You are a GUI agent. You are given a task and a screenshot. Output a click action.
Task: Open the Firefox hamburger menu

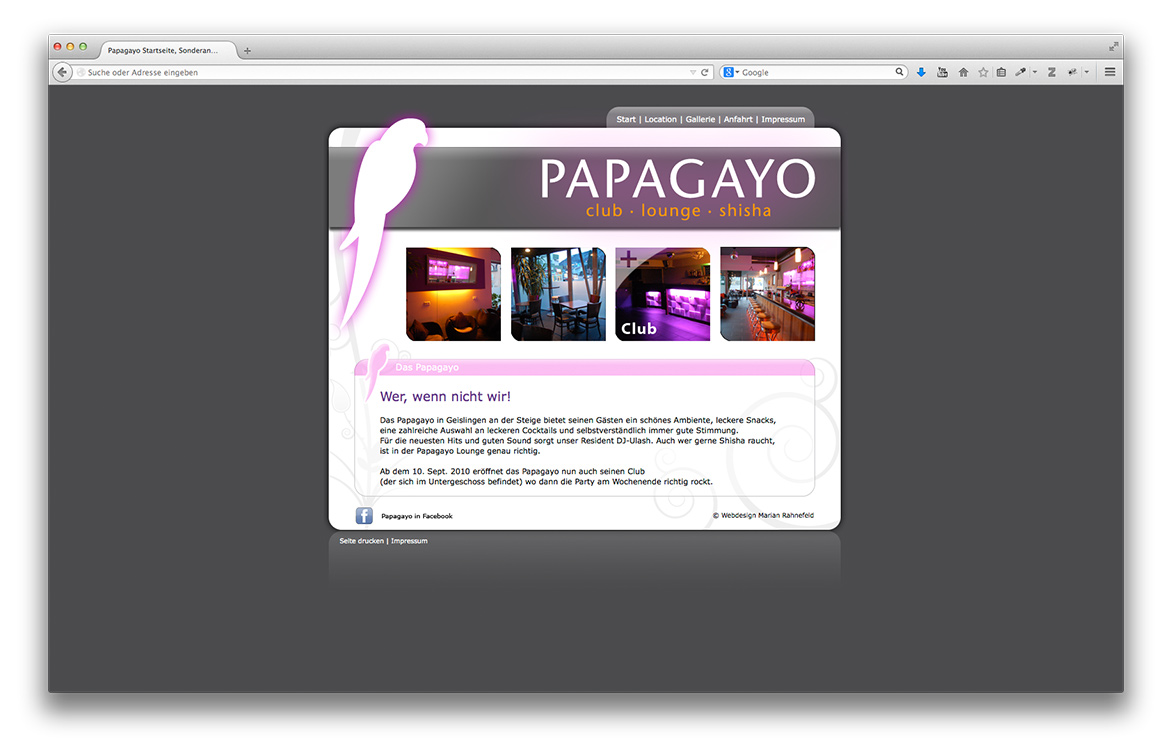[1110, 72]
